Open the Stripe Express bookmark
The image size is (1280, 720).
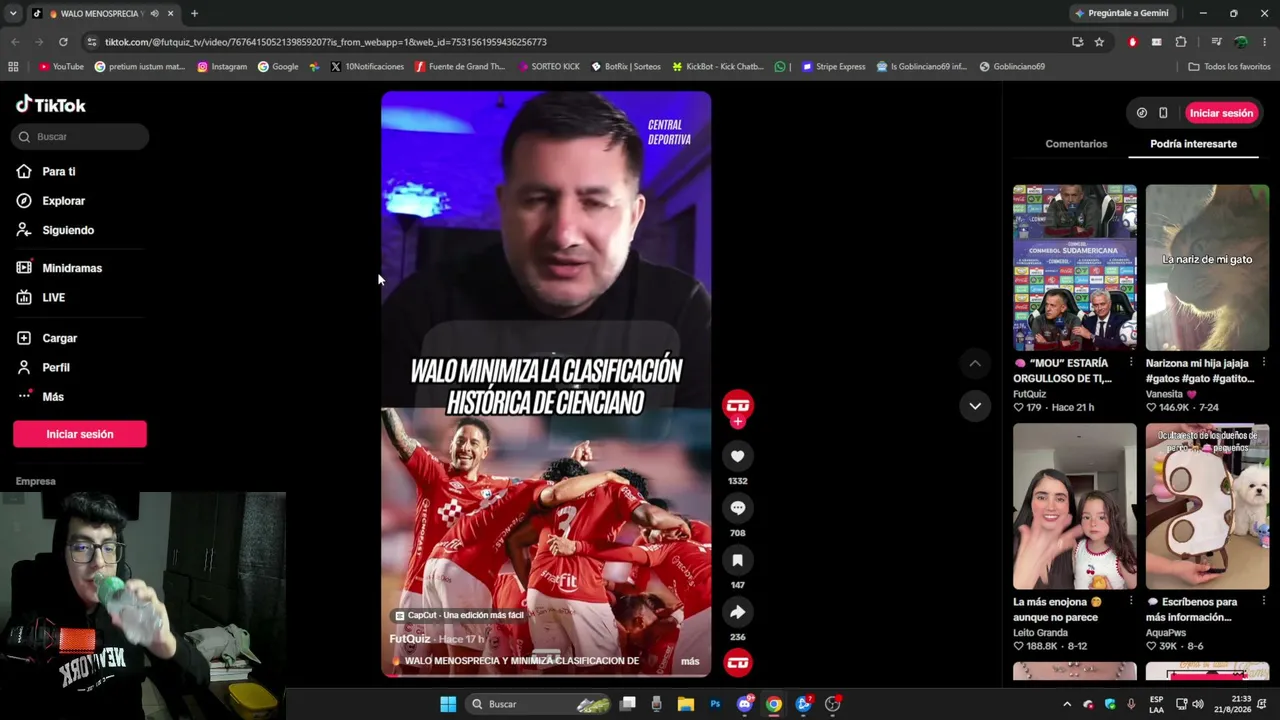point(834,67)
